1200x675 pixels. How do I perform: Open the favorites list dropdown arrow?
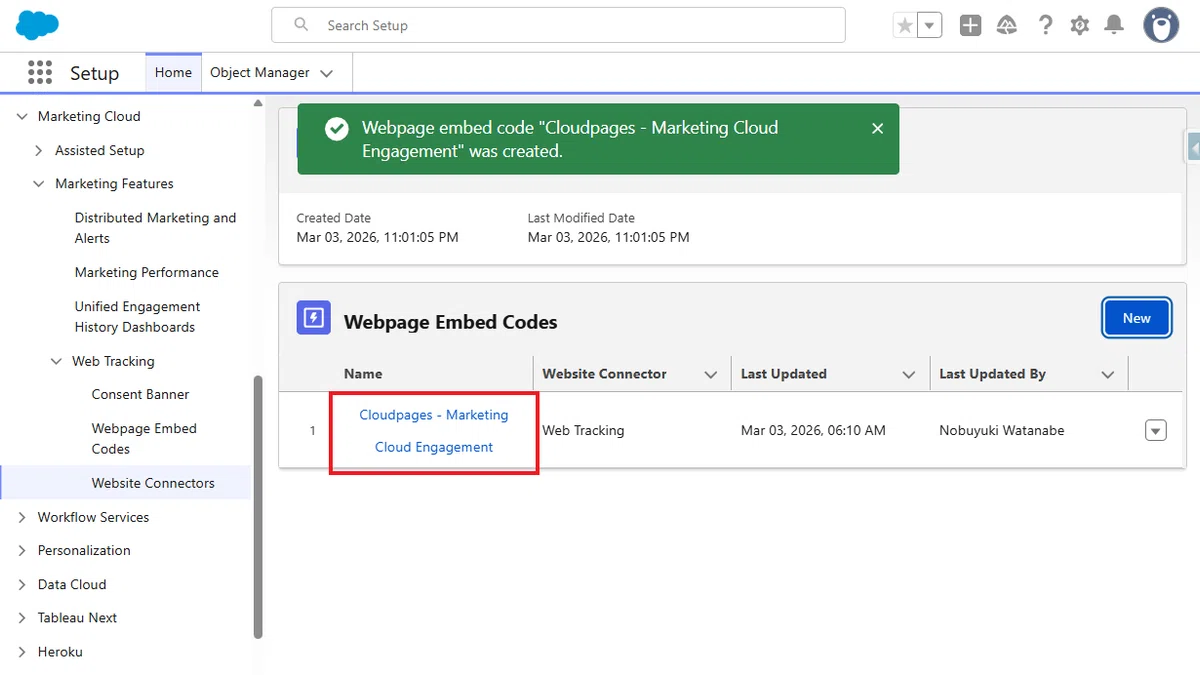point(930,26)
